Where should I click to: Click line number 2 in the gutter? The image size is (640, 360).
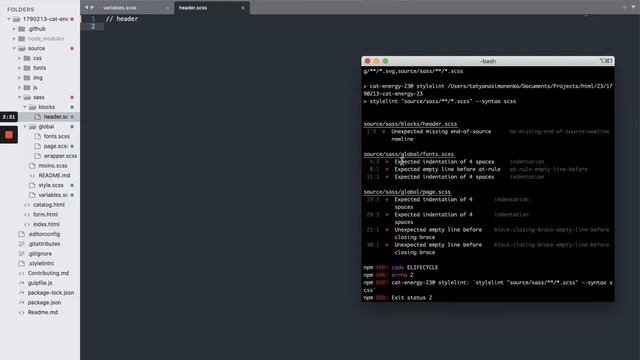[x=93, y=27]
